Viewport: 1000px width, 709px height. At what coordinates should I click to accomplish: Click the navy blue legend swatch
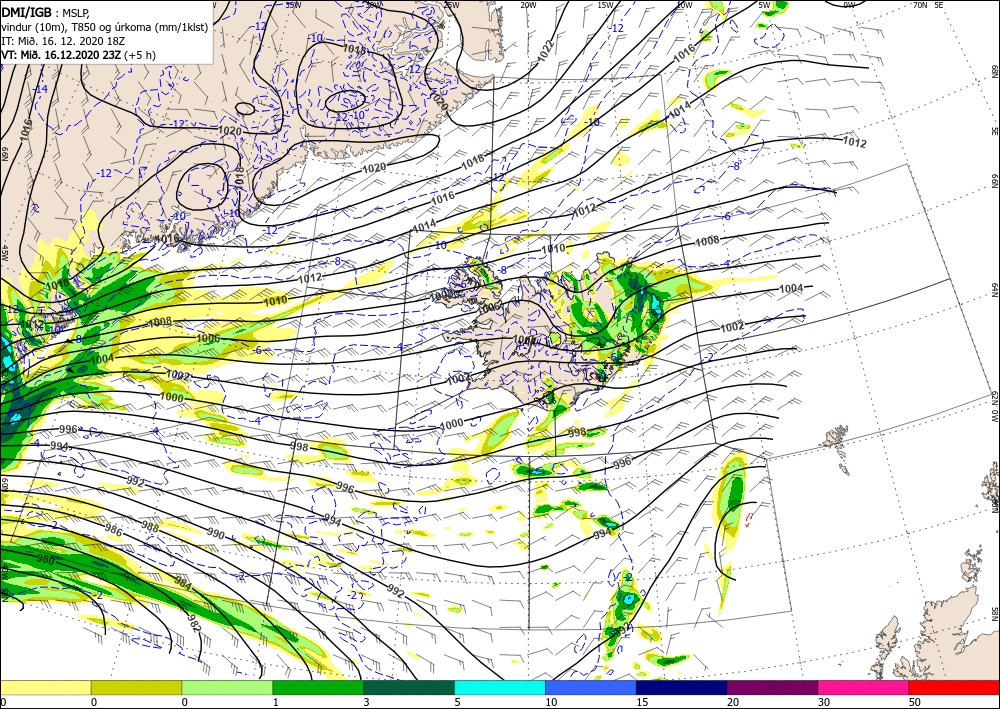tap(682, 687)
